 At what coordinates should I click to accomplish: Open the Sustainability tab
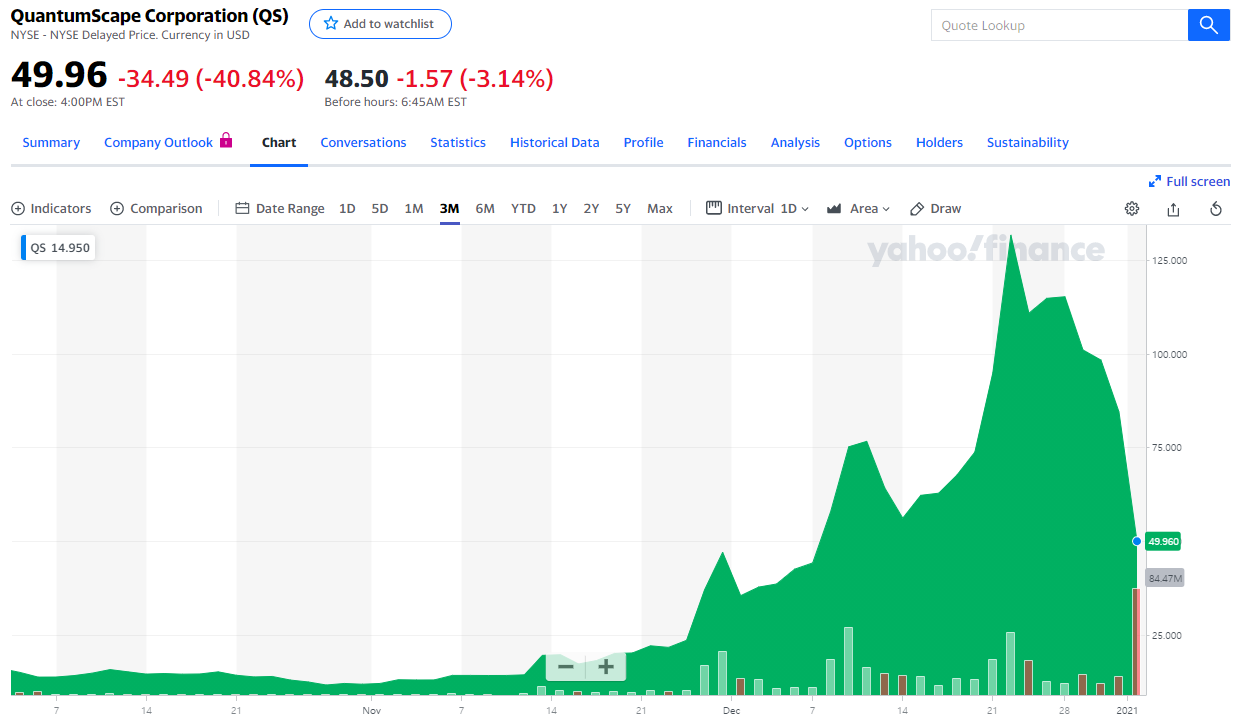pyautogui.click(x=1028, y=143)
